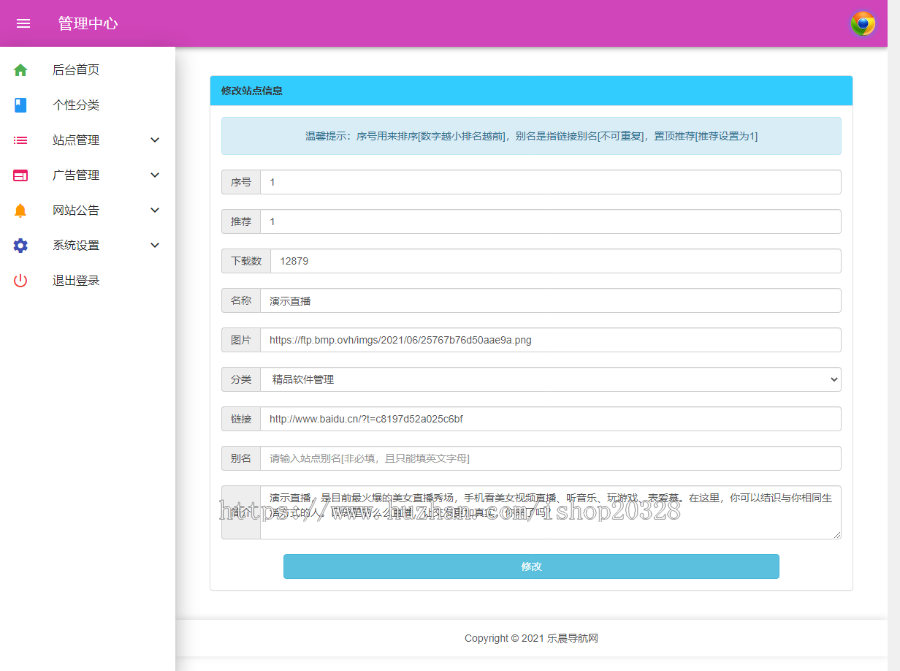900x671 pixels.
Task: Click the 序号 field label
Action: (241, 182)
